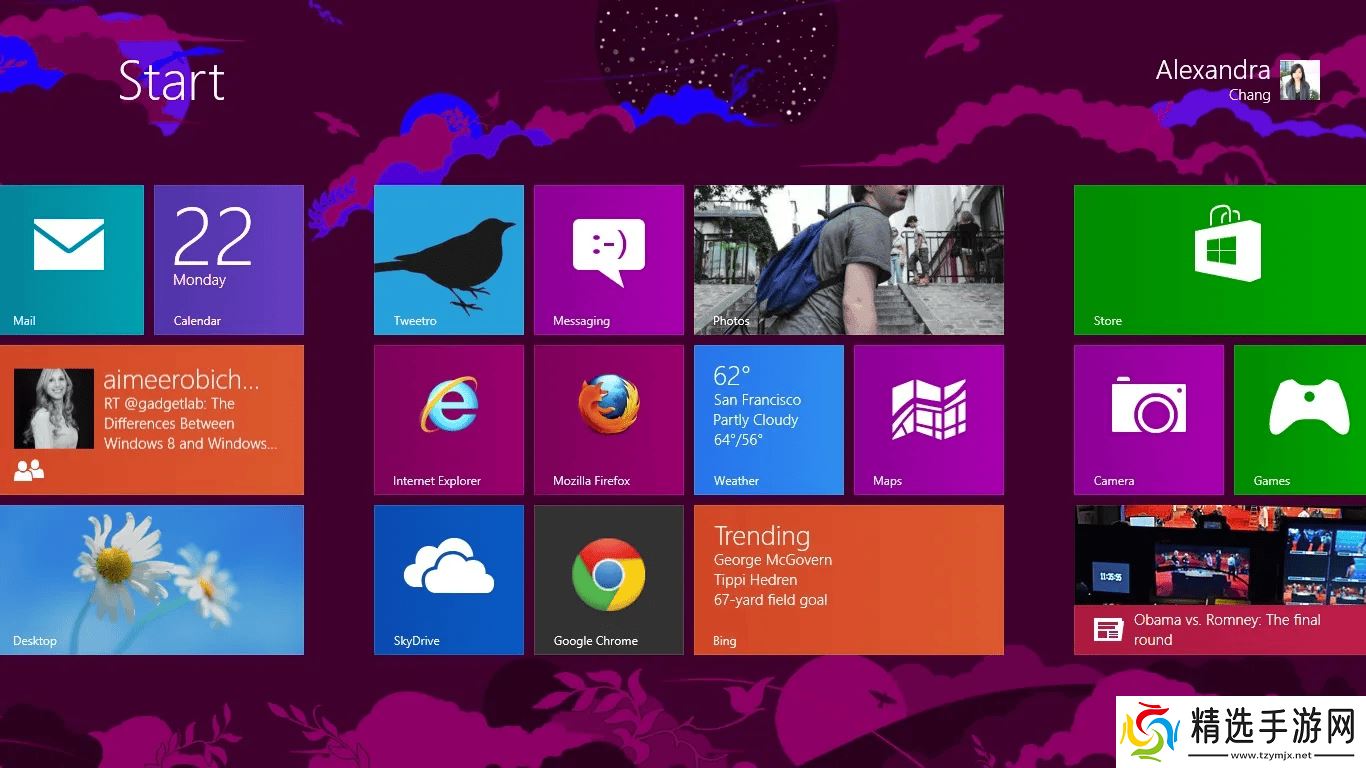Open the Desktop tile with daisies

151,579
